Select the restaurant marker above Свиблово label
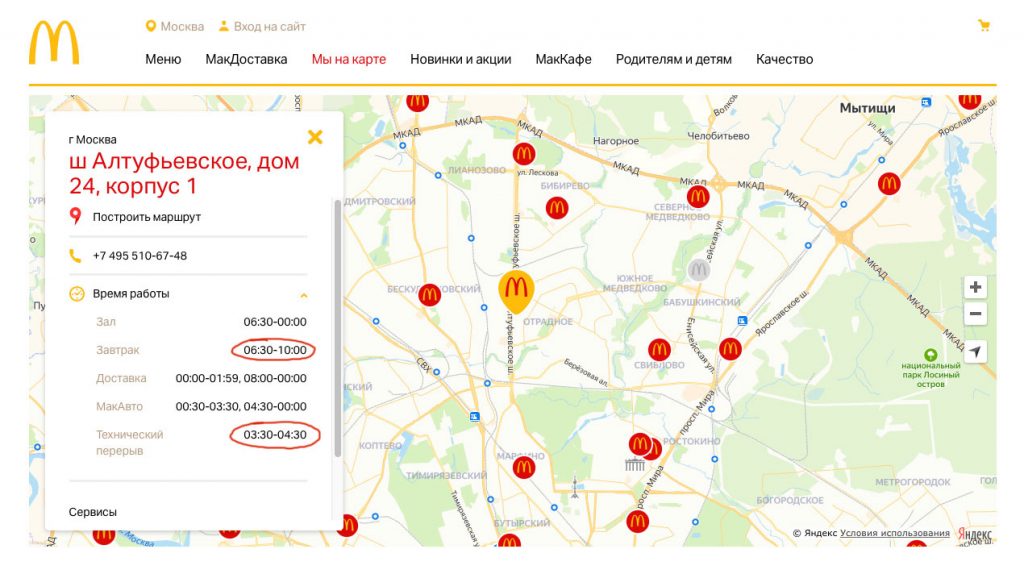1024x574 pixels. pos(659,350)
